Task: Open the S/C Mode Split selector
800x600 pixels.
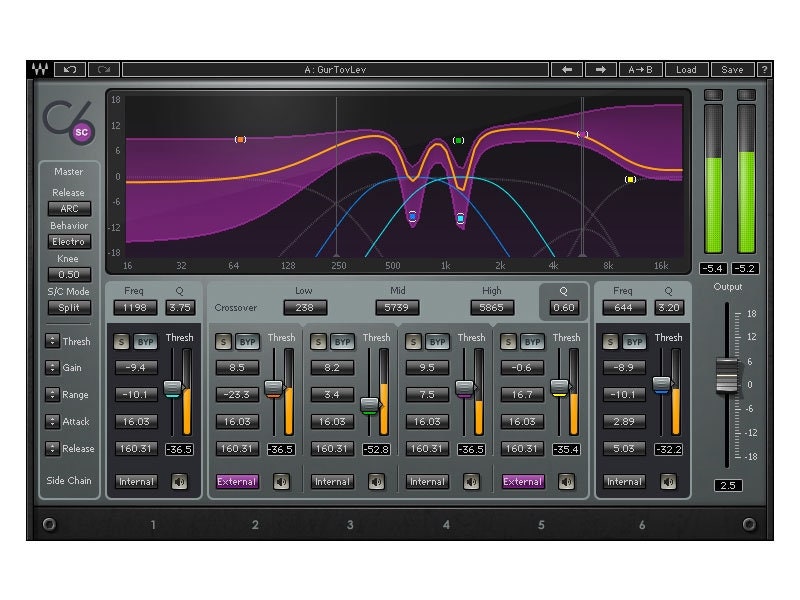Action: [x=69, y=308]
